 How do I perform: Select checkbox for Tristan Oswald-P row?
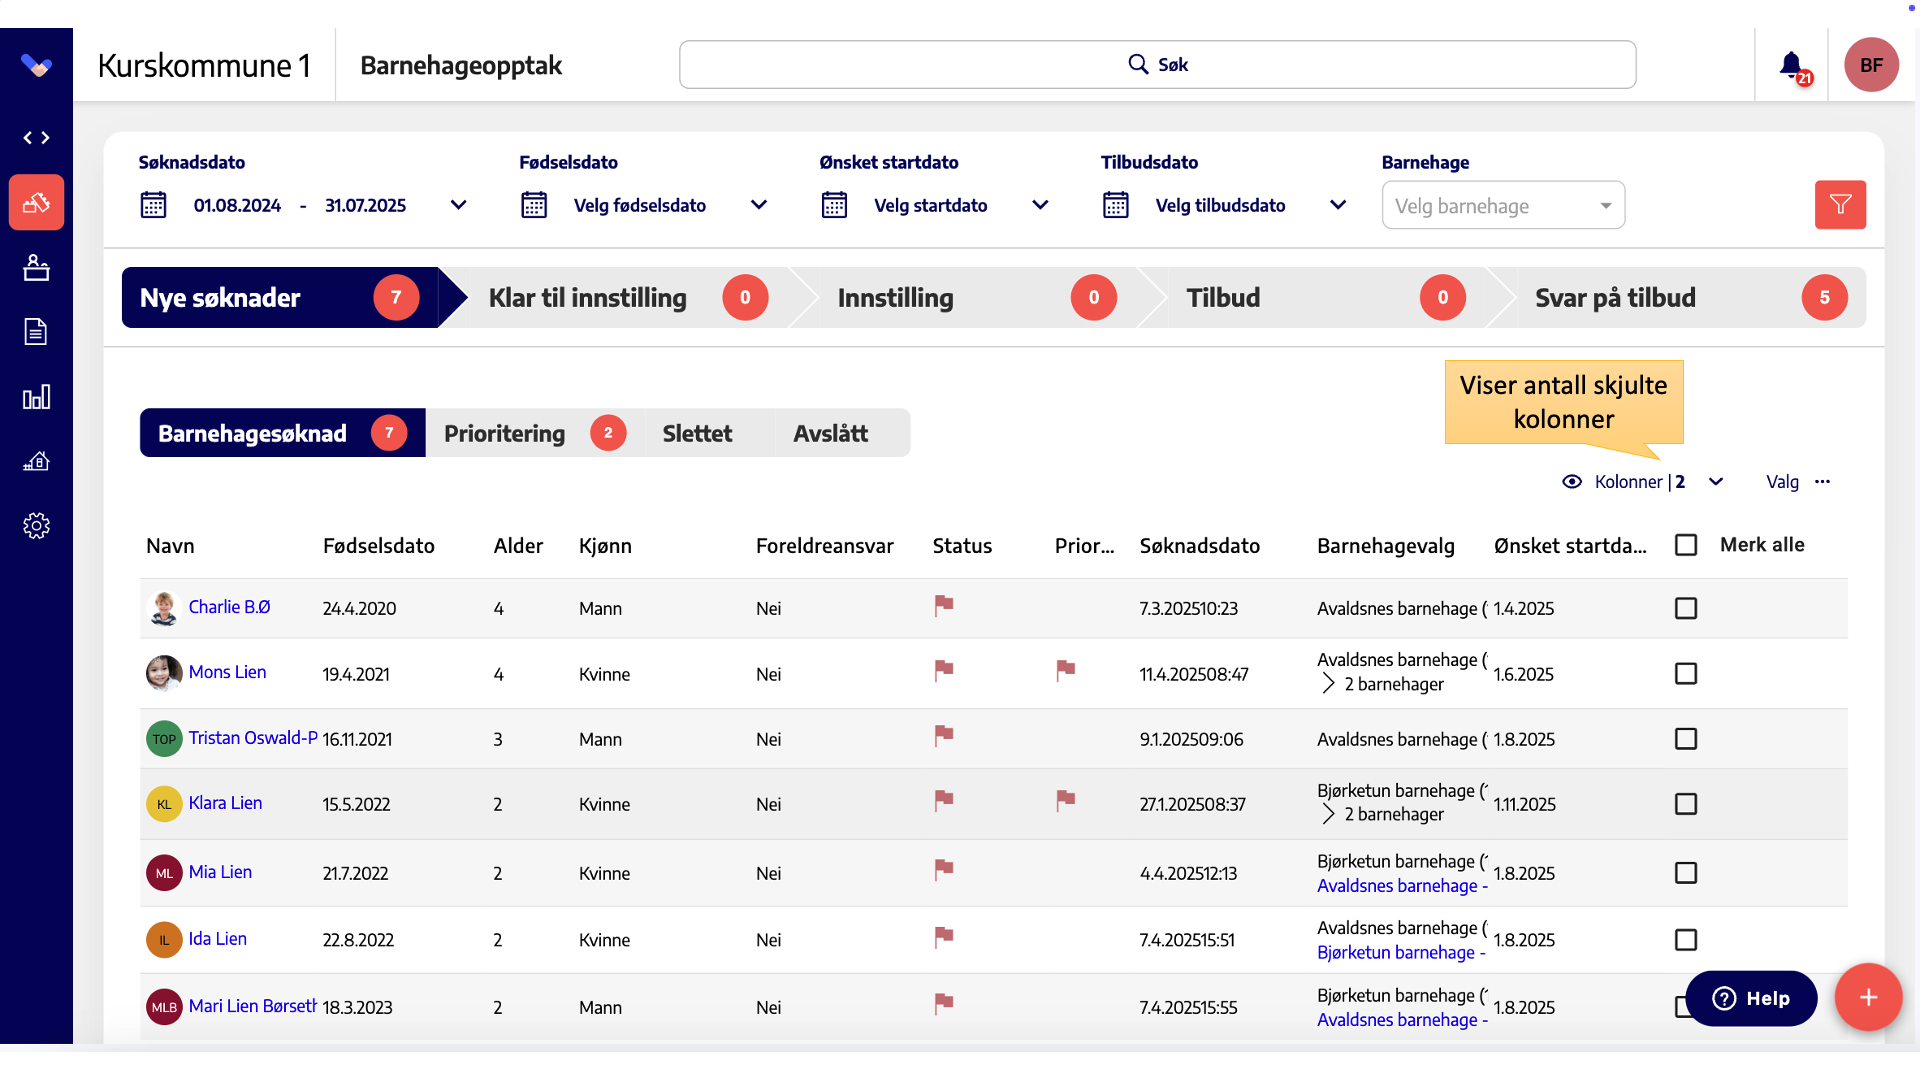click(x=1686, y=739)
